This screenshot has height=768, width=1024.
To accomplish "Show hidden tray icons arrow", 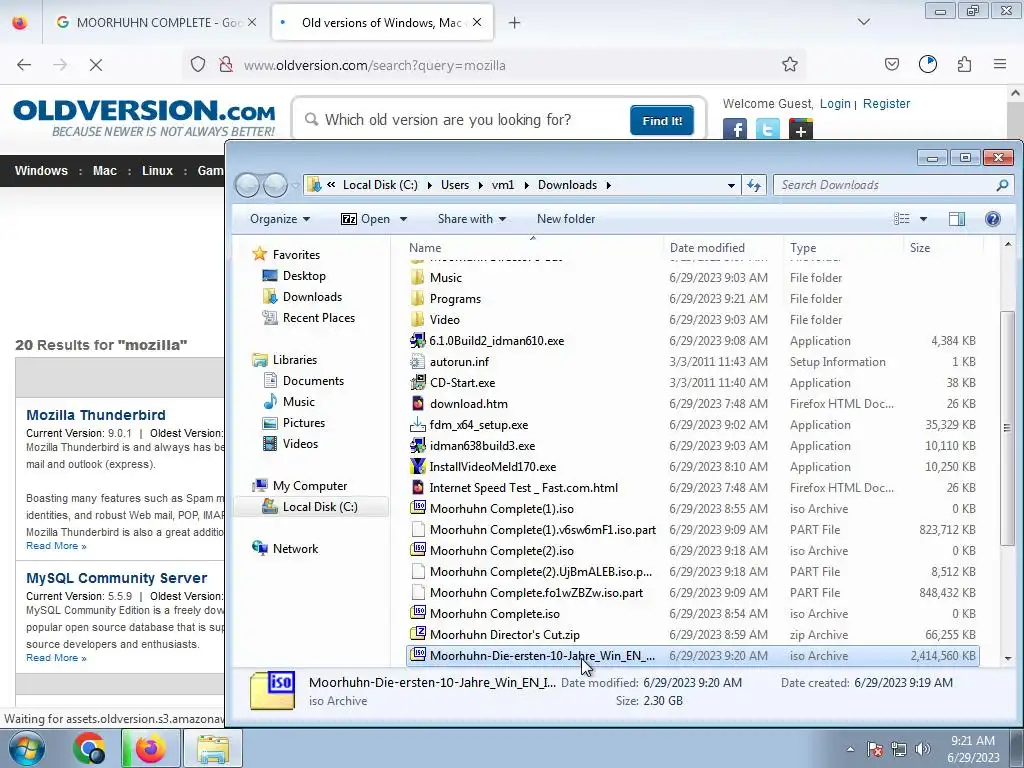I will (x=850, y=749).
